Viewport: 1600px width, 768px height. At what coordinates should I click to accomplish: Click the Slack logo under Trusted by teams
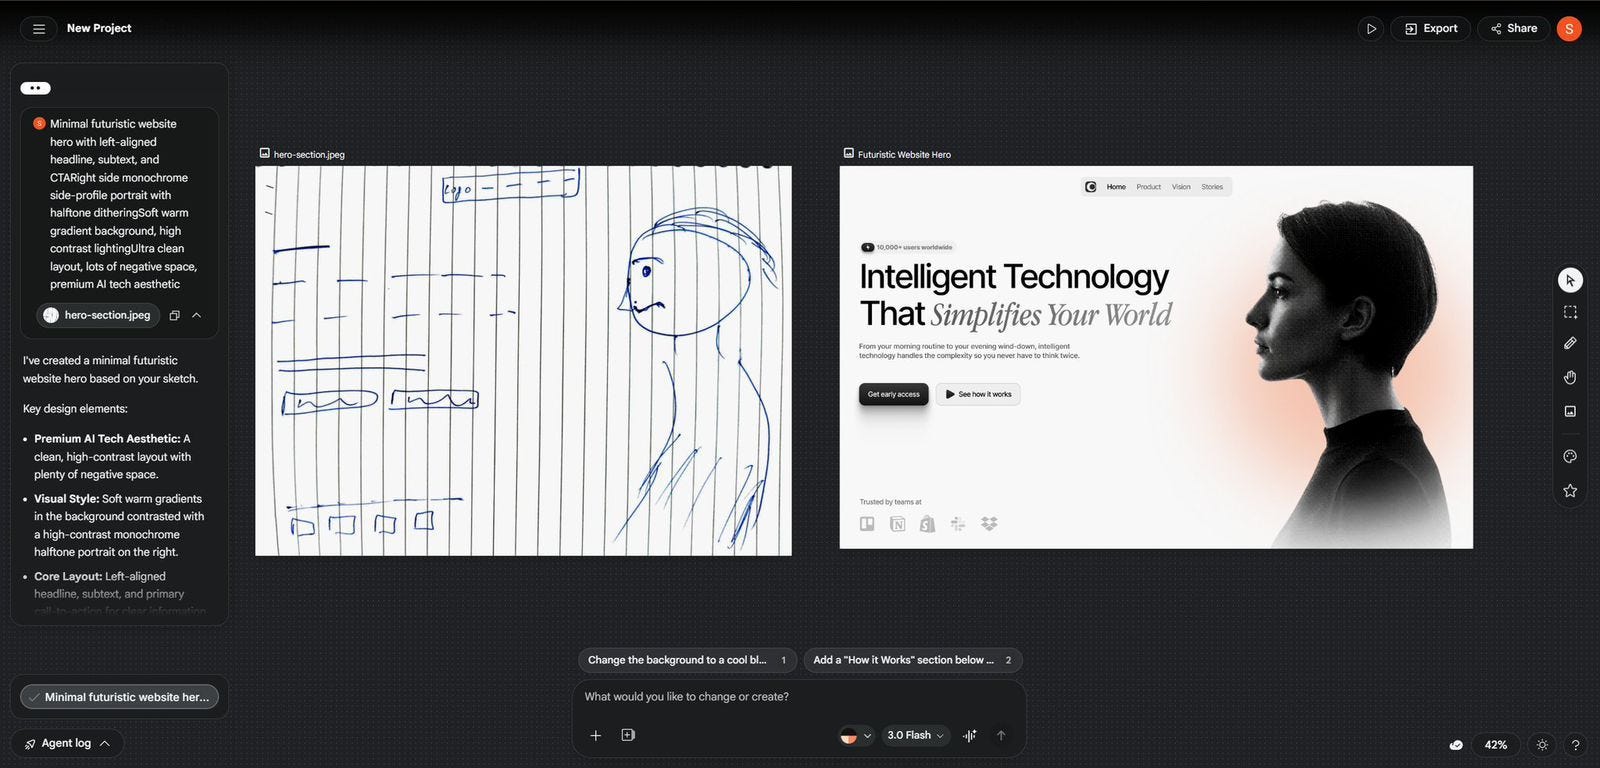(x=958, y=524)
